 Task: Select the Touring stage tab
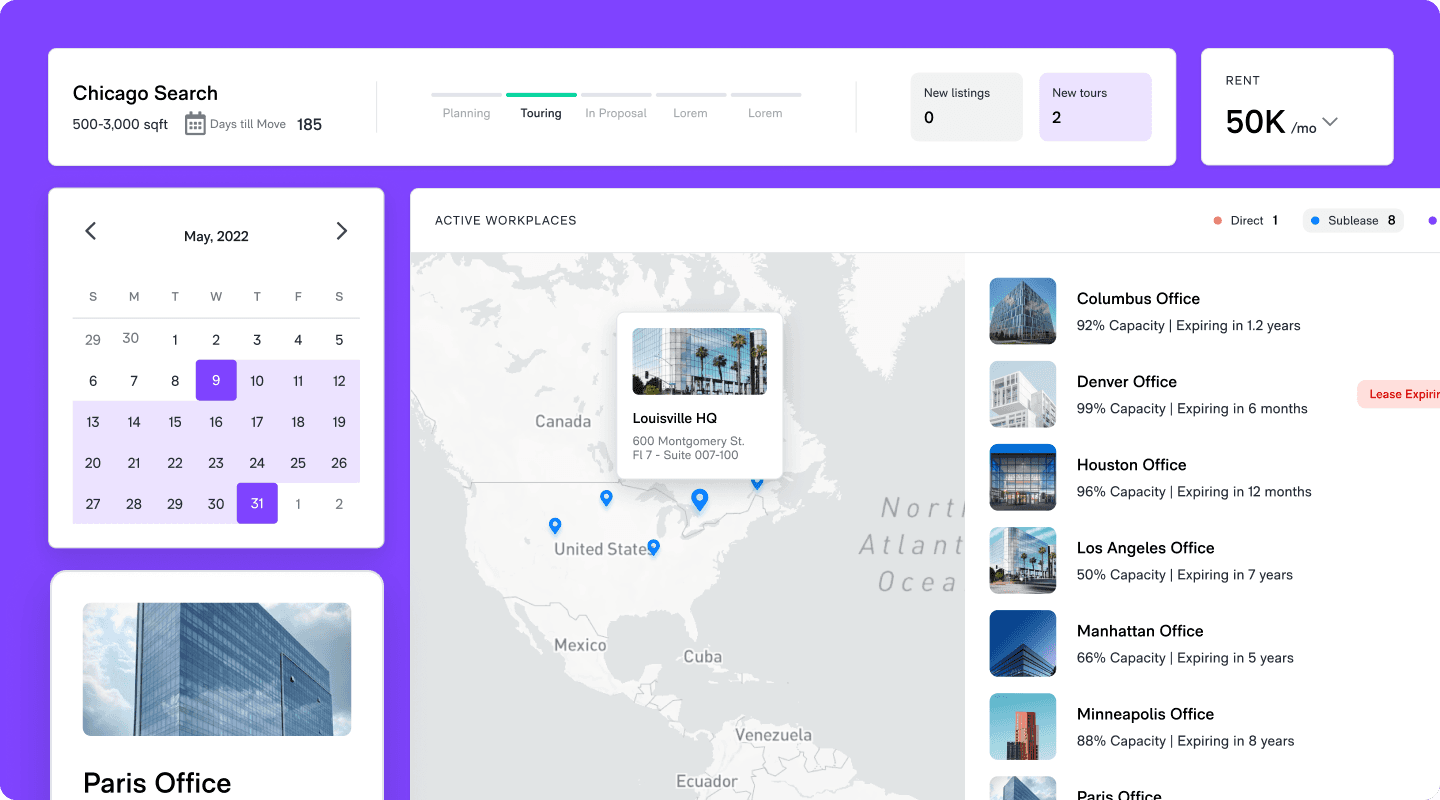[x=541, y=106]
